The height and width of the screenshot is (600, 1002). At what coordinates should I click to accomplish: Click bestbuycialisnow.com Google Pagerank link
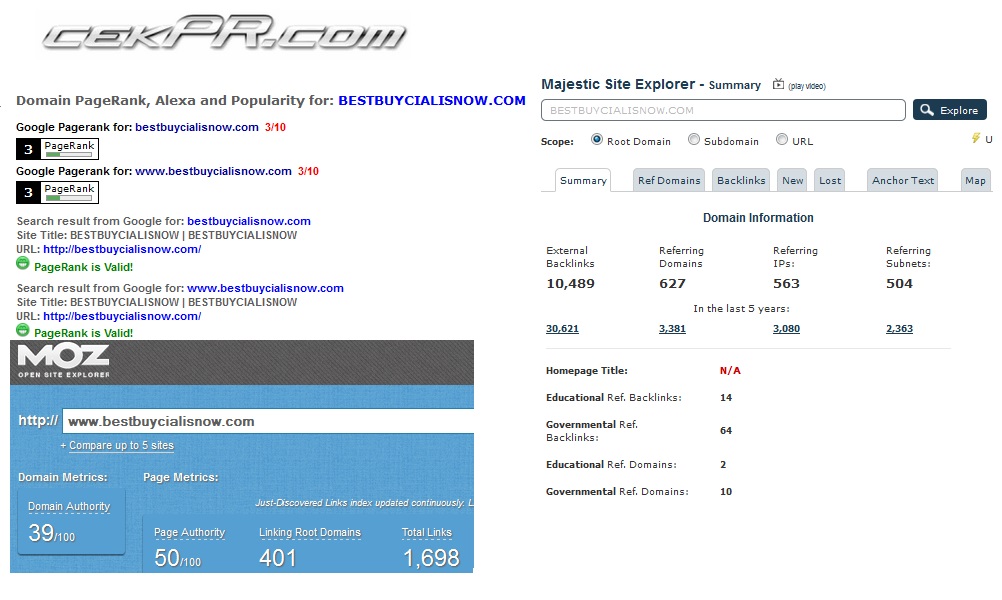197,127
